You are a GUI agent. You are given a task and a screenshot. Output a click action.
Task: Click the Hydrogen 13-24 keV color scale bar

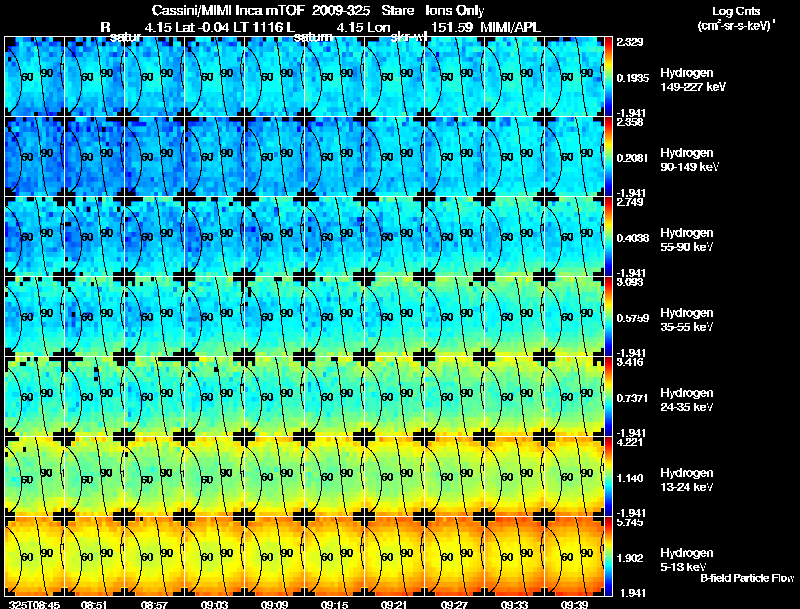pyautogui.click(x=608, y=476)
